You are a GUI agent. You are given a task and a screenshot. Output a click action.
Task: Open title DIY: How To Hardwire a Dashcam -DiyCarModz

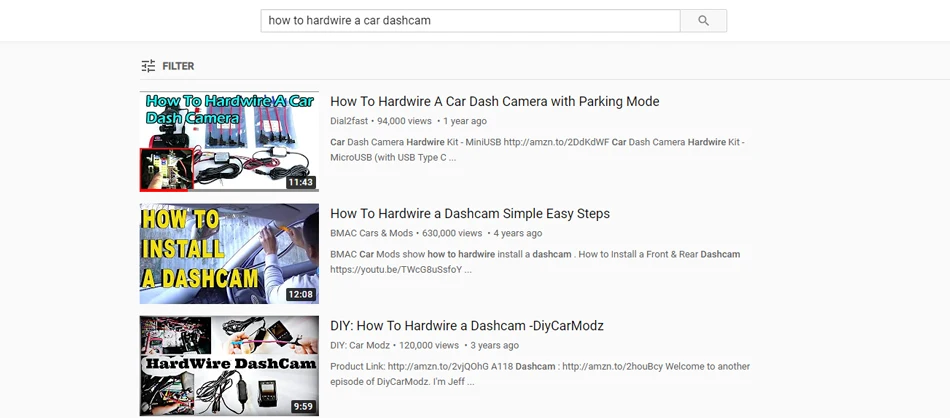467,326
